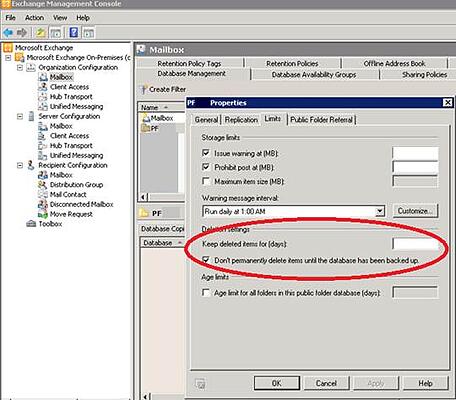
Task: Collapse the Organization Configuration tree node
Action: (20, 67)
